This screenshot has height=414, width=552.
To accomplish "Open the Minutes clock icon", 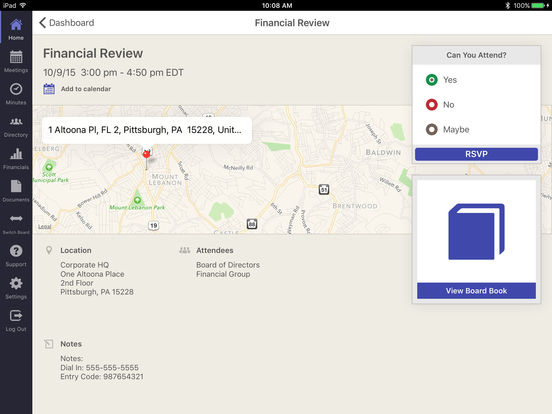I will tap(16, 89).
